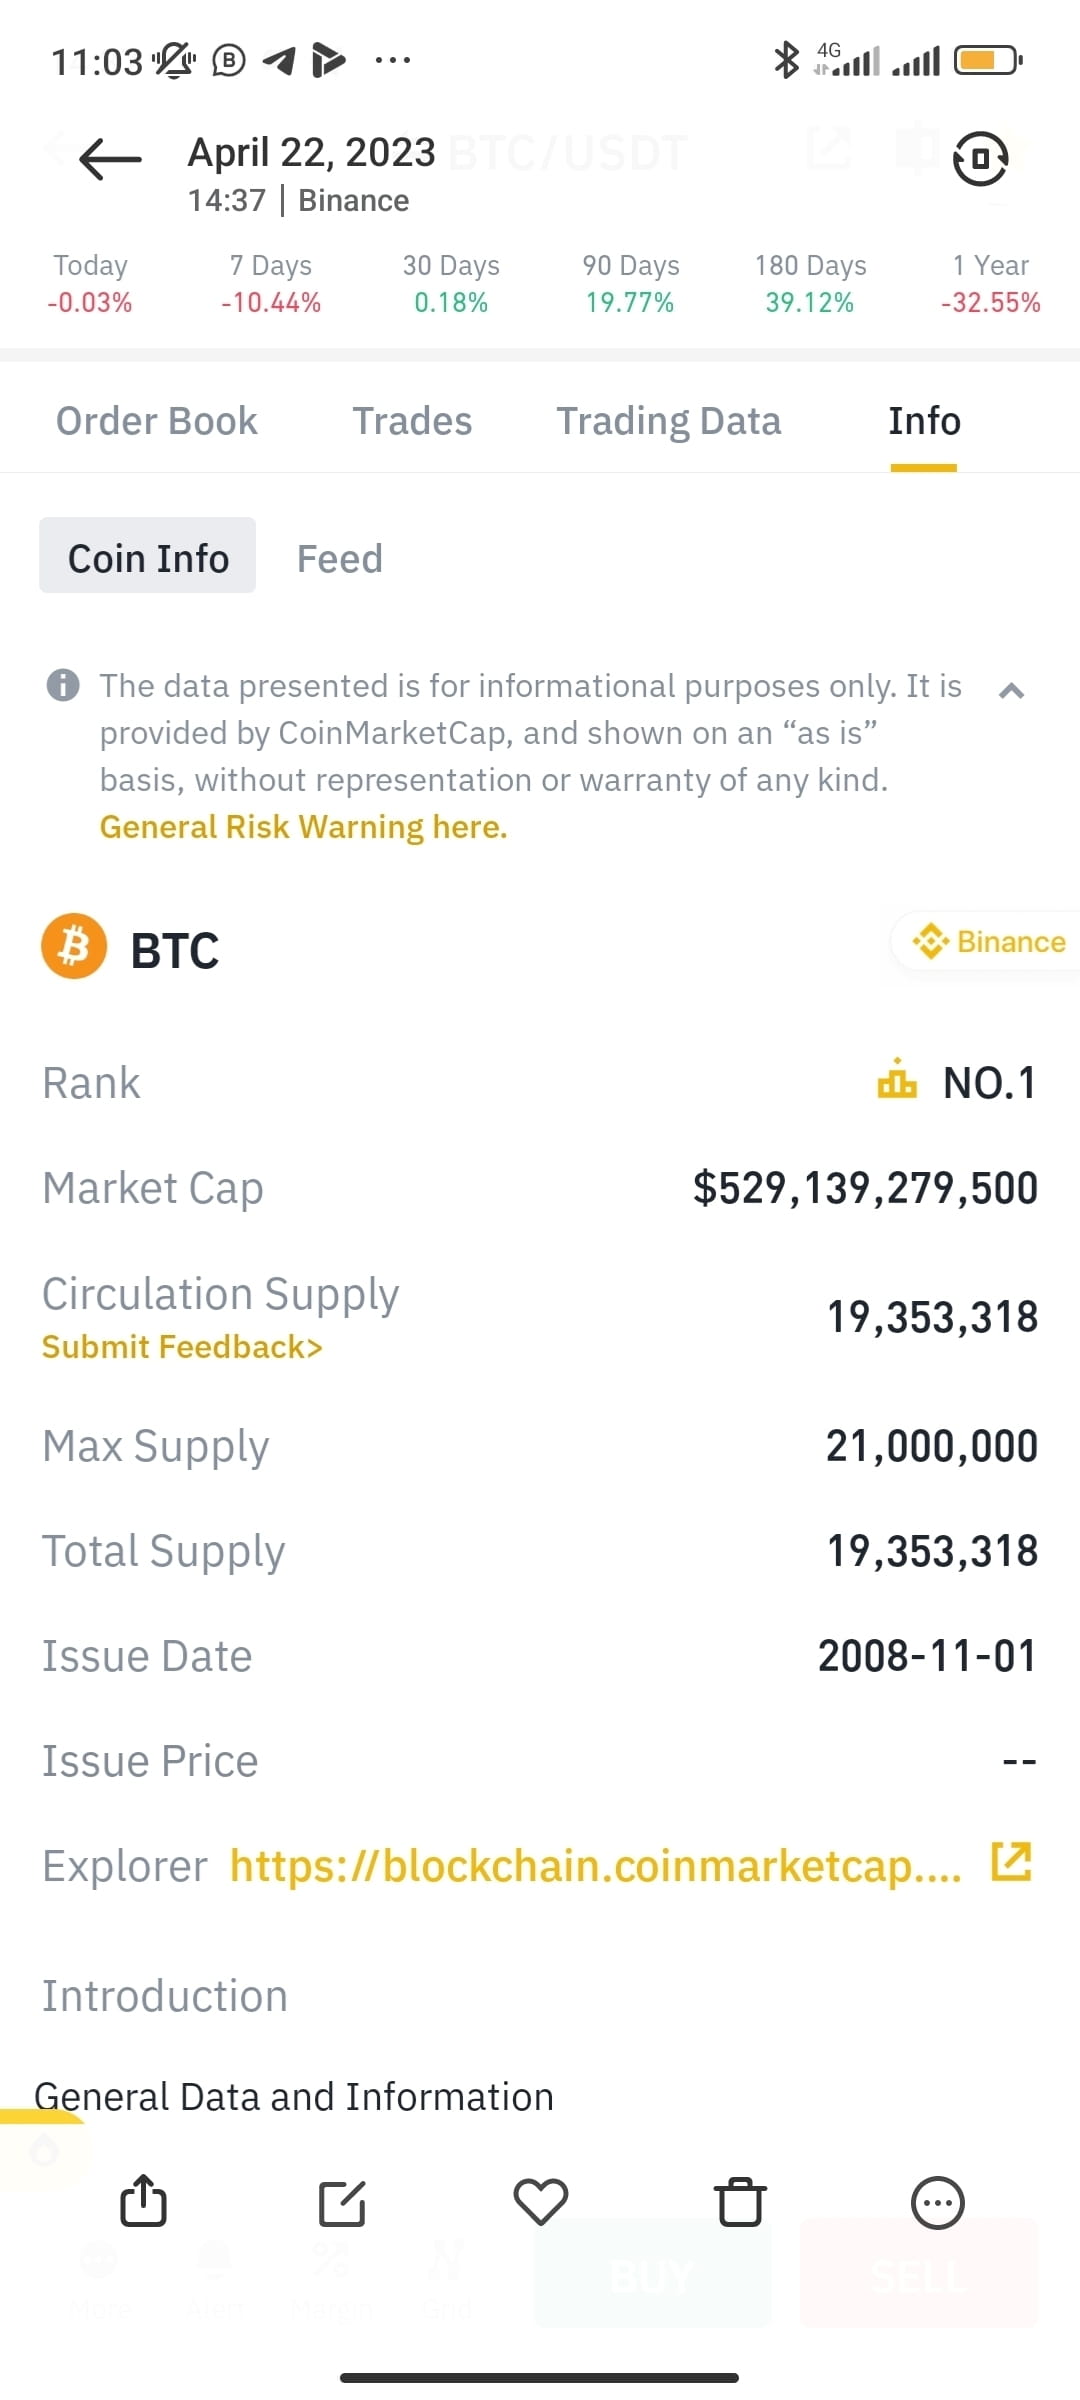
Task: Open the General Risk Warning link
Action: click(303, 827)
